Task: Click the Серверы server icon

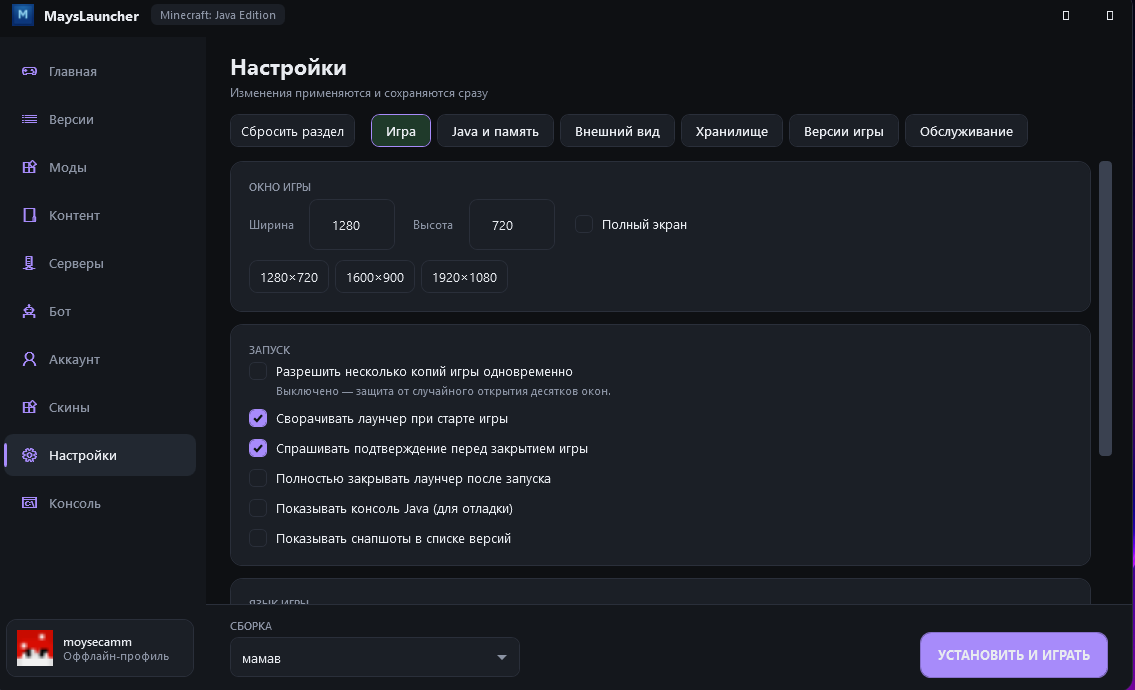Action: tap(29, 263)
